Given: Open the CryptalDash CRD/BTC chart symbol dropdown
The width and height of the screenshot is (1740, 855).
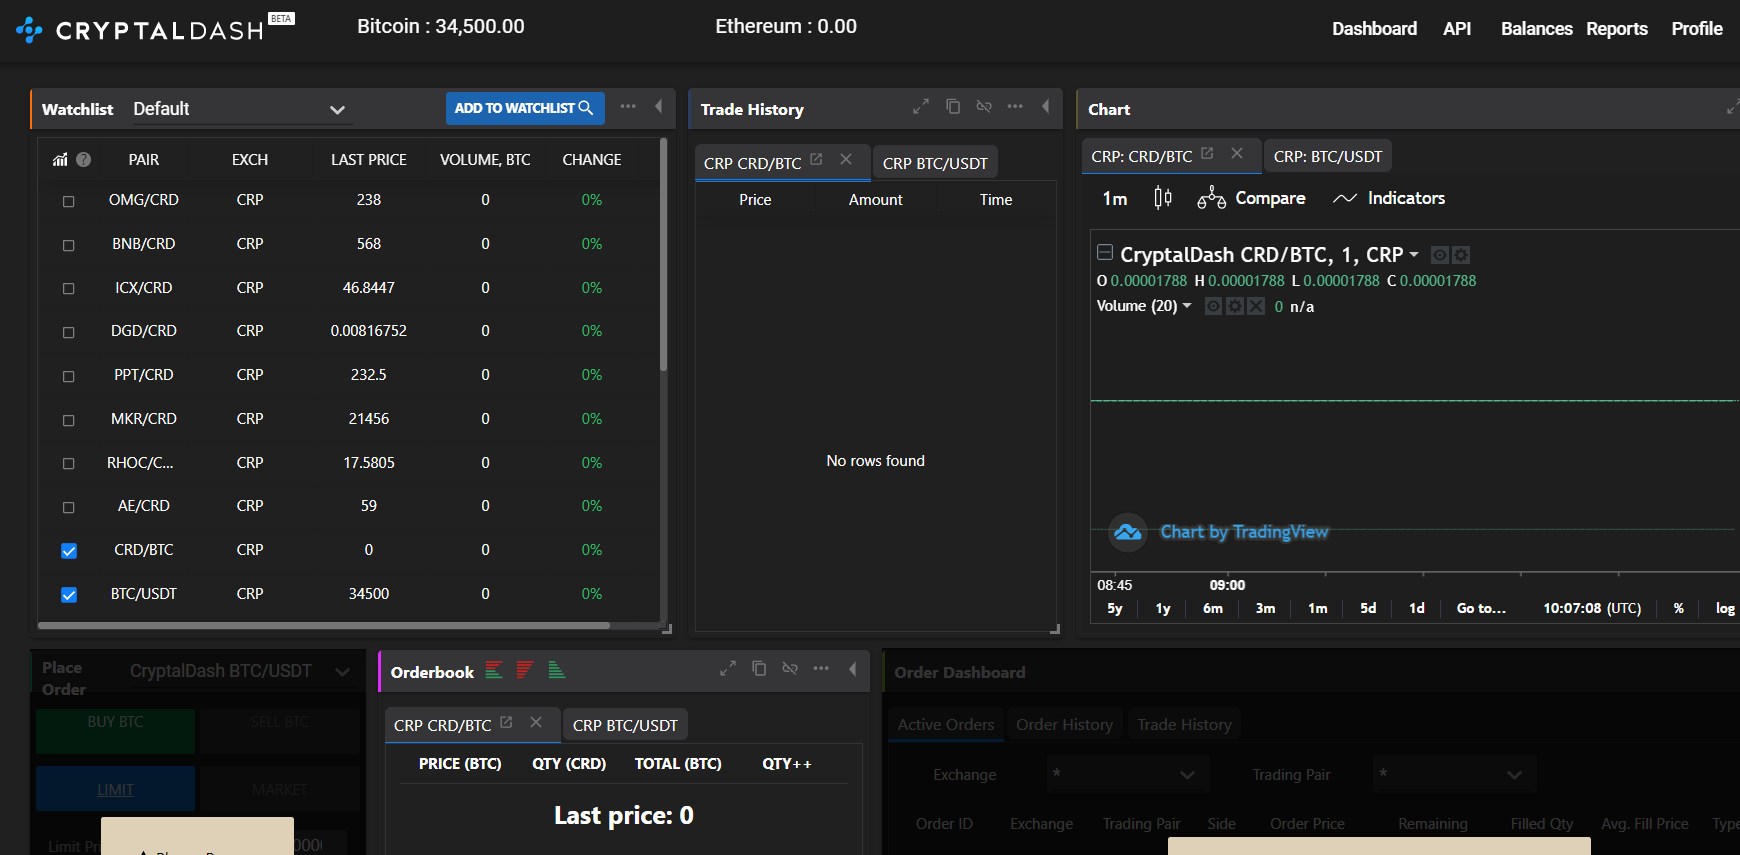Looking at the screenshot, I should click(x=1414, y=255).
